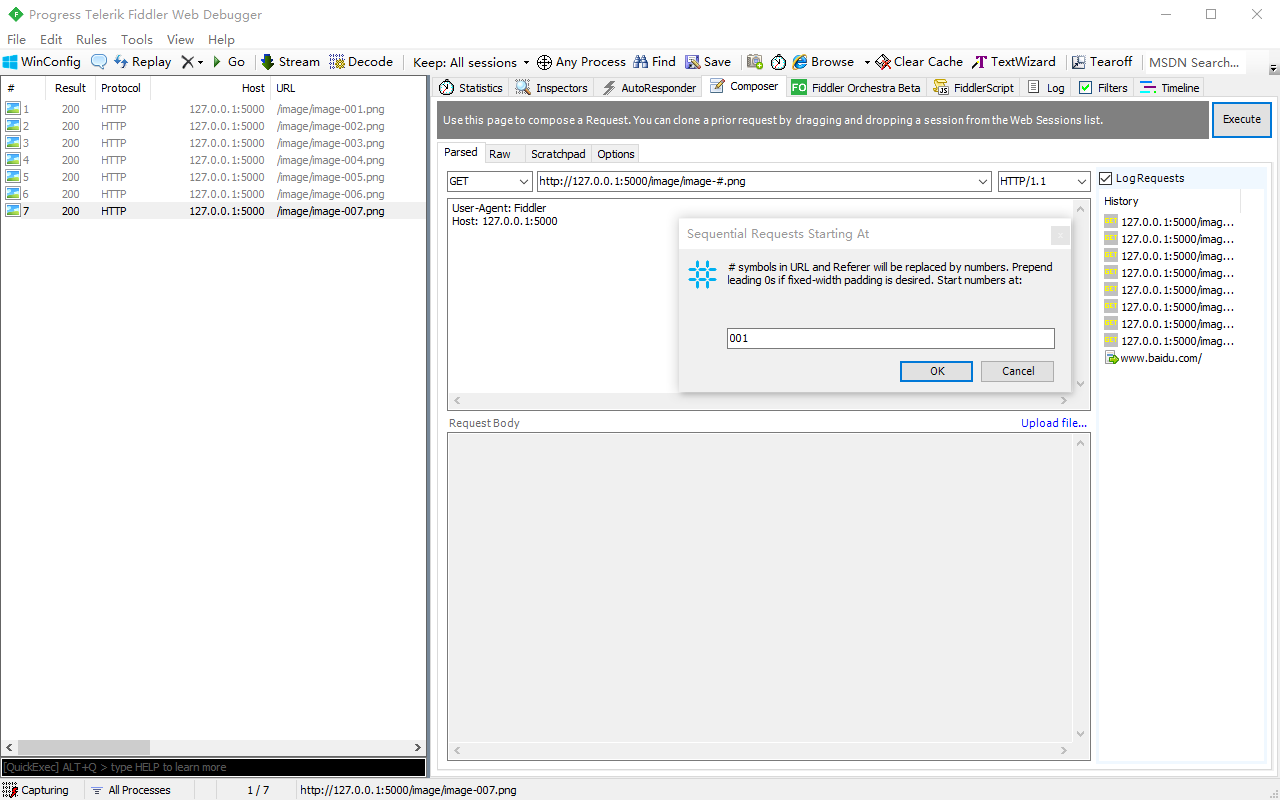The height and width of the screenshot is (800, 1280).
Task: Click the comment speech bubble icon
Action: (99, 62)
